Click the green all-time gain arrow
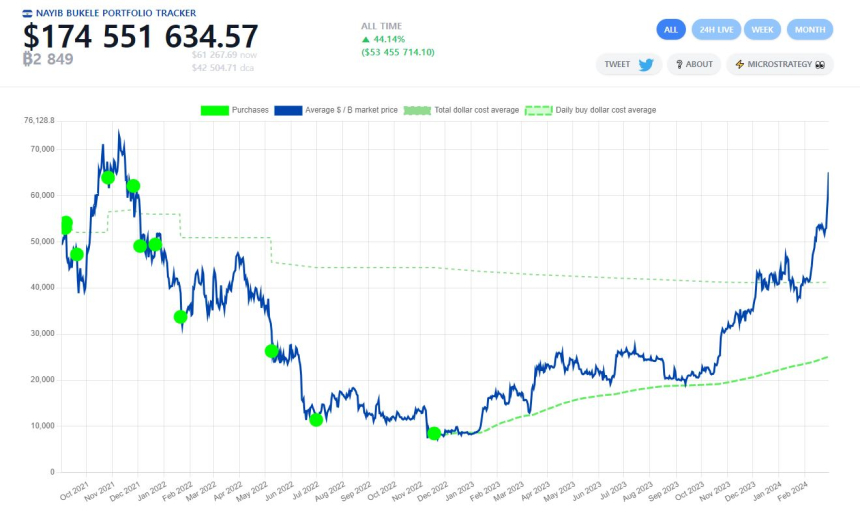Screen dimensions: 860x513 [x=366, y=39]
